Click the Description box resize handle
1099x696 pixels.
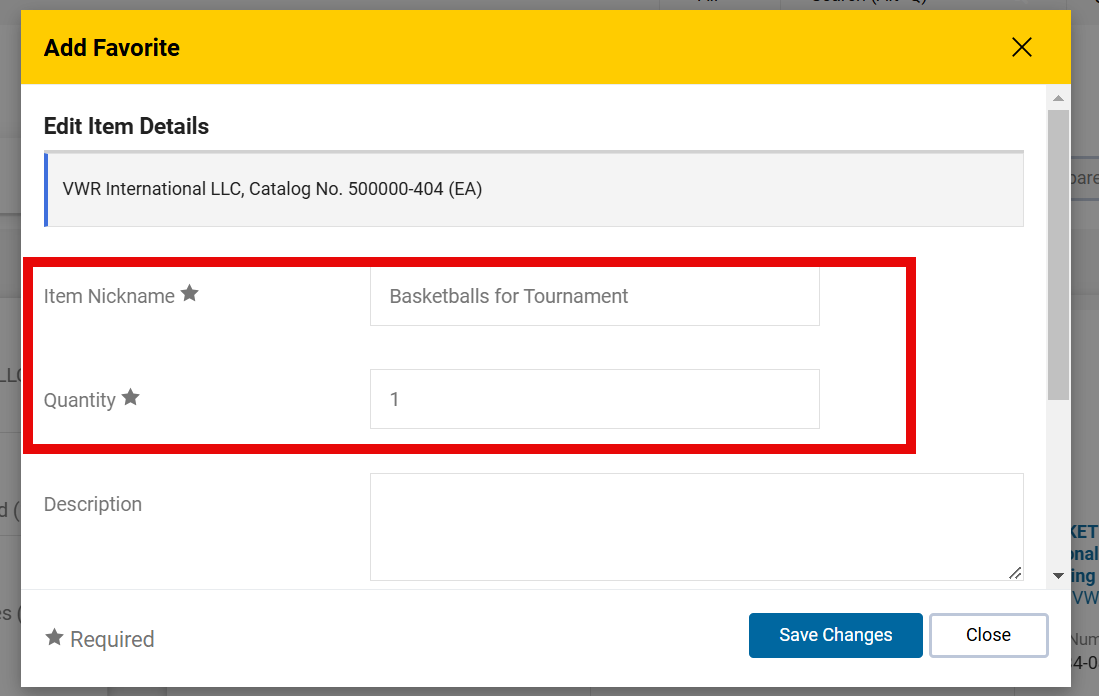[x=1014, y=572]
